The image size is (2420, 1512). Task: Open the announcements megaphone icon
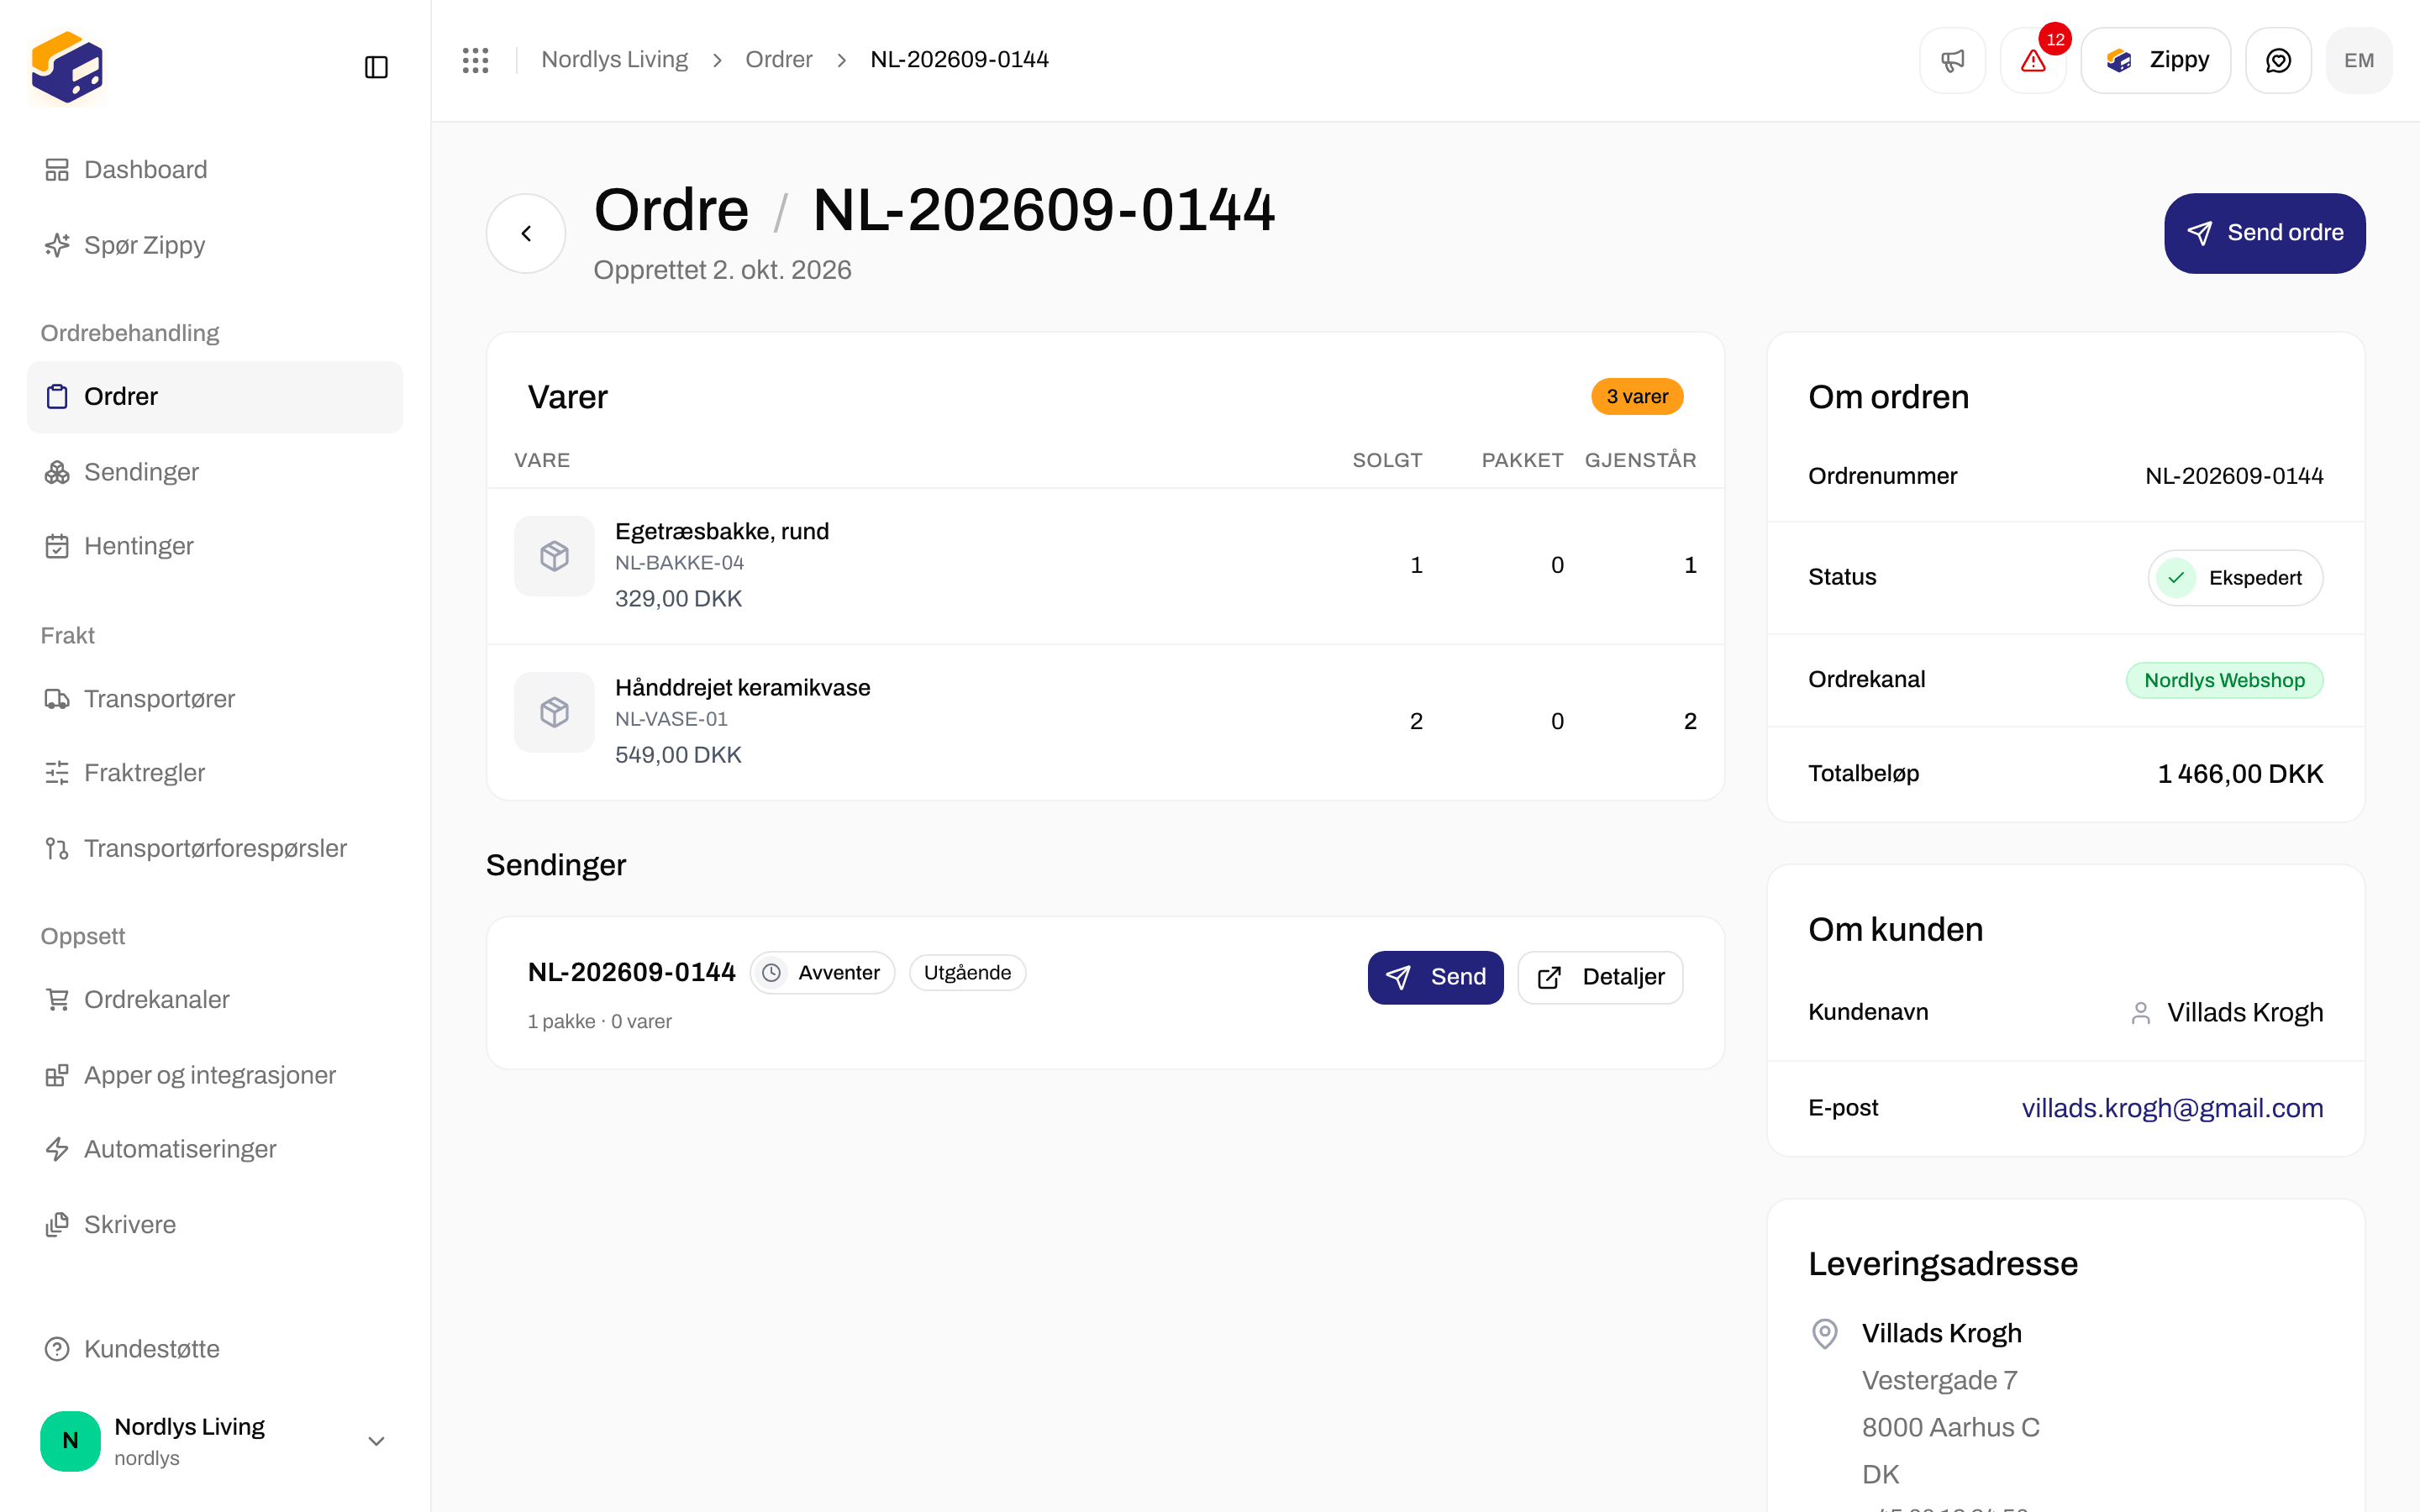click(x=1952, y=60)
